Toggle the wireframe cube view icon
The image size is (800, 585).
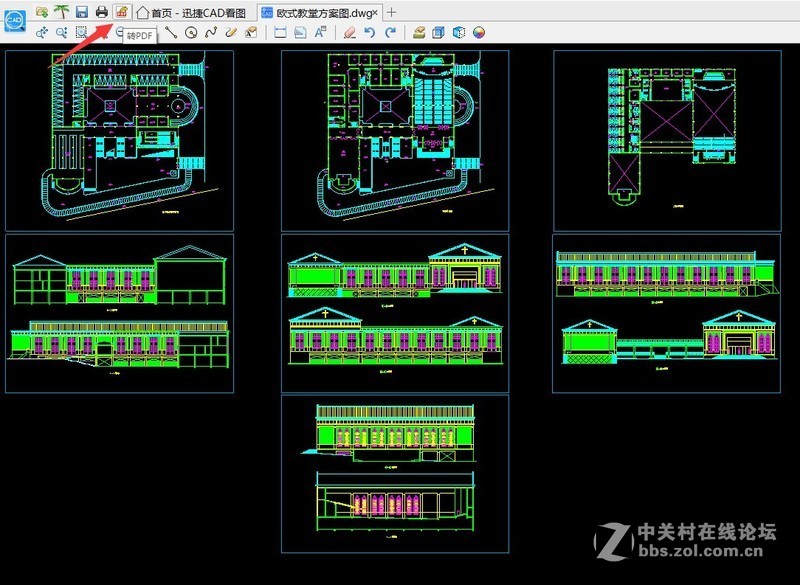coord(459,33)
